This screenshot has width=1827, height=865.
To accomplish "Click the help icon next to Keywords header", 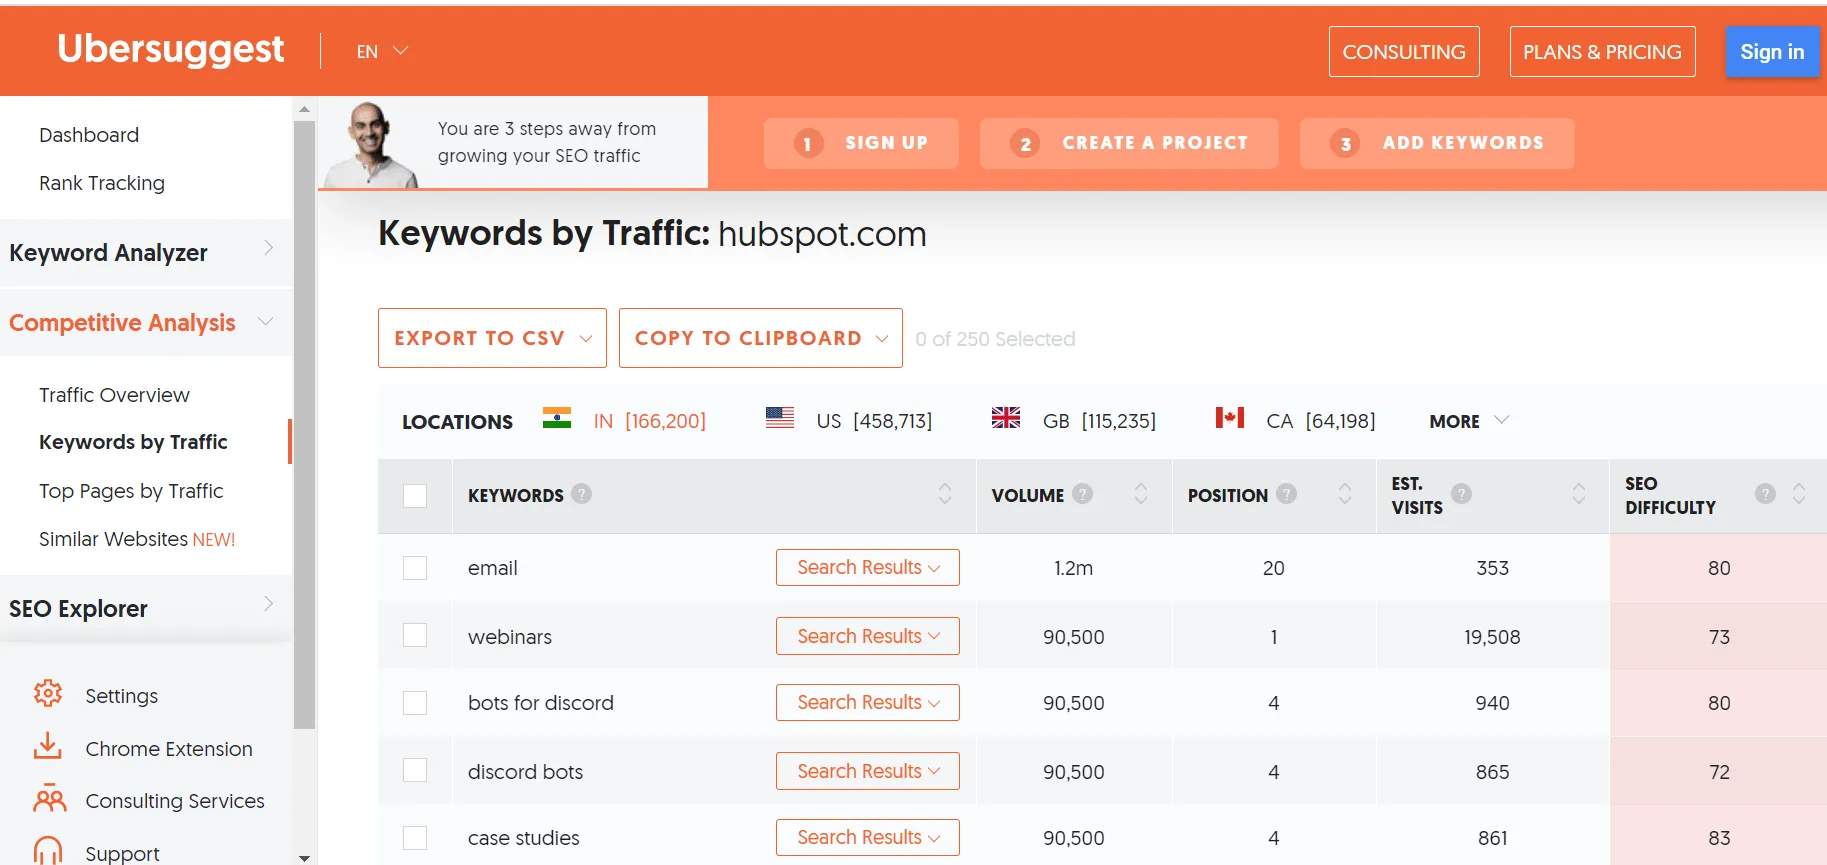I will (582, 494).
